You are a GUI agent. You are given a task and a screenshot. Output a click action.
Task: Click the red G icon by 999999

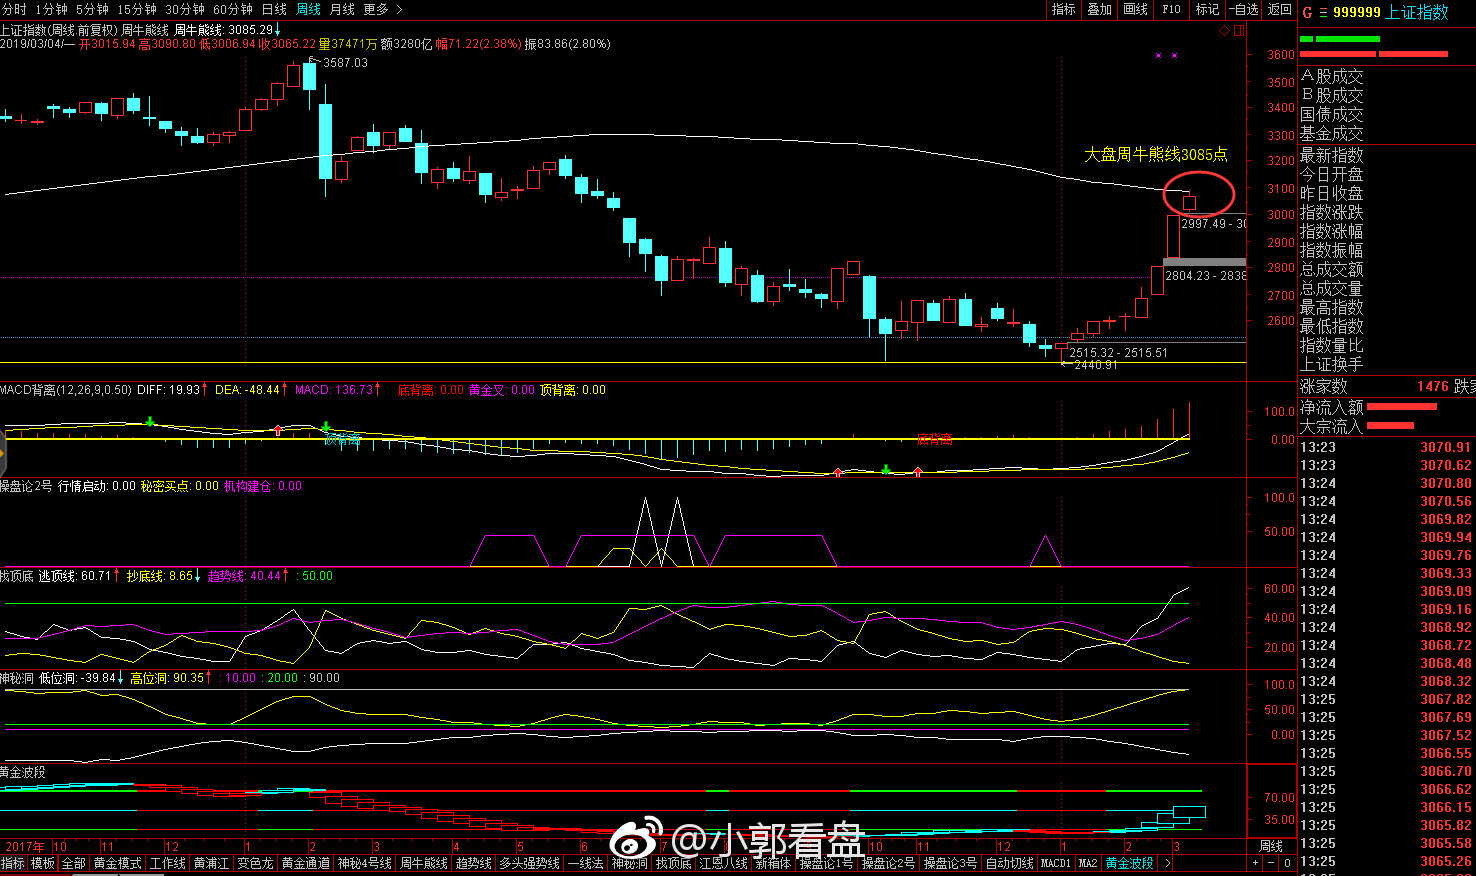click(1307, 12)
